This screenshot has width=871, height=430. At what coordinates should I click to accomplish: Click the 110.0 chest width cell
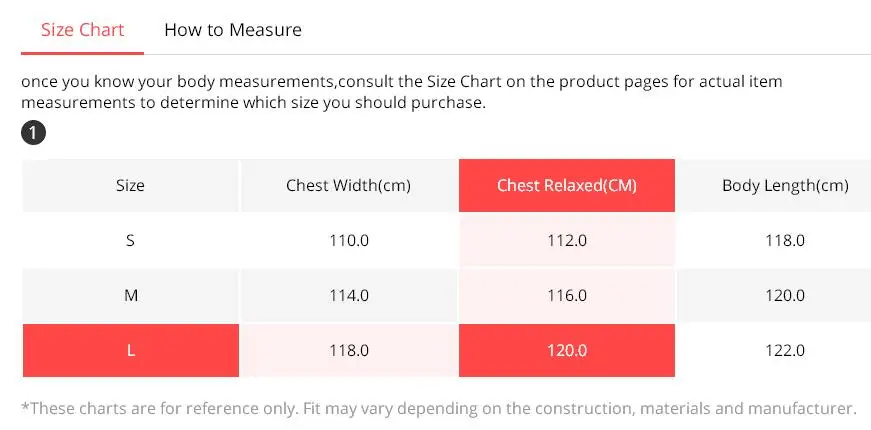pyautogui.click(x=348, y=240)
